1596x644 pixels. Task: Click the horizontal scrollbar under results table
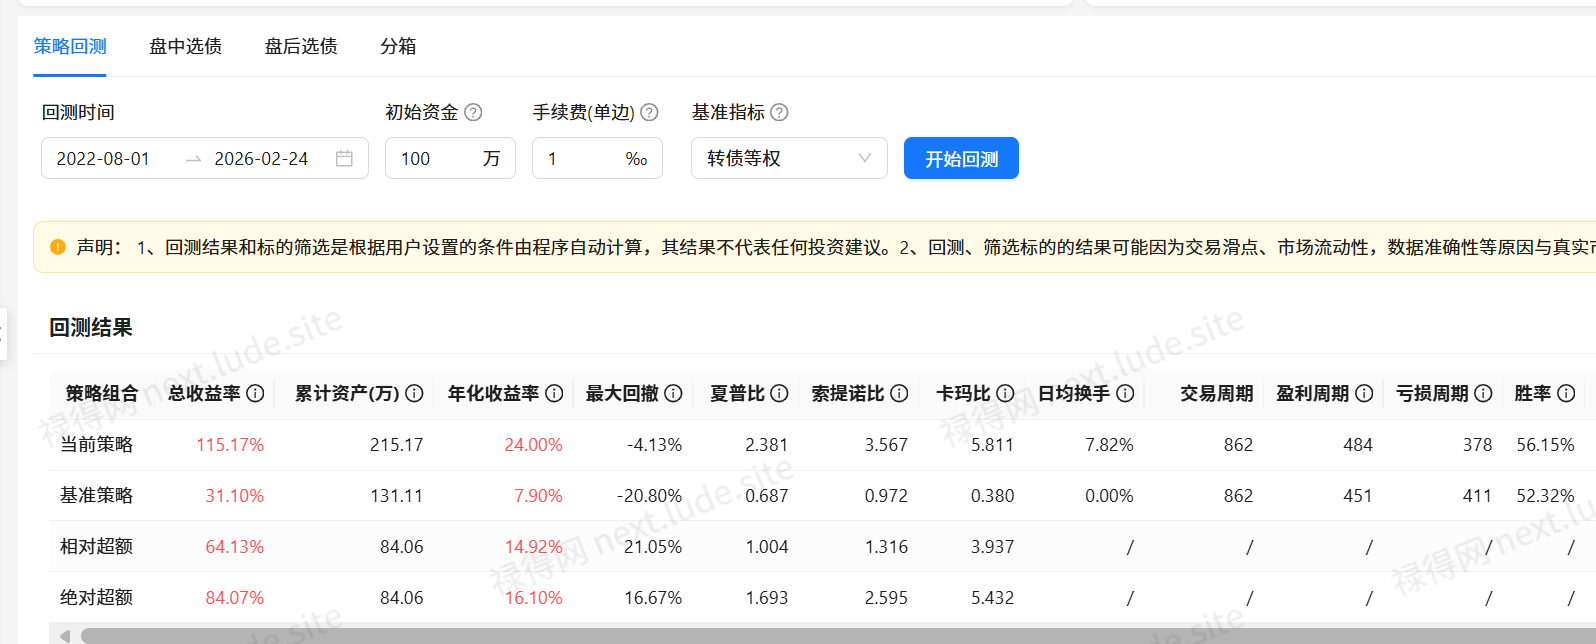pyautogui.click(x=800, y=636)
